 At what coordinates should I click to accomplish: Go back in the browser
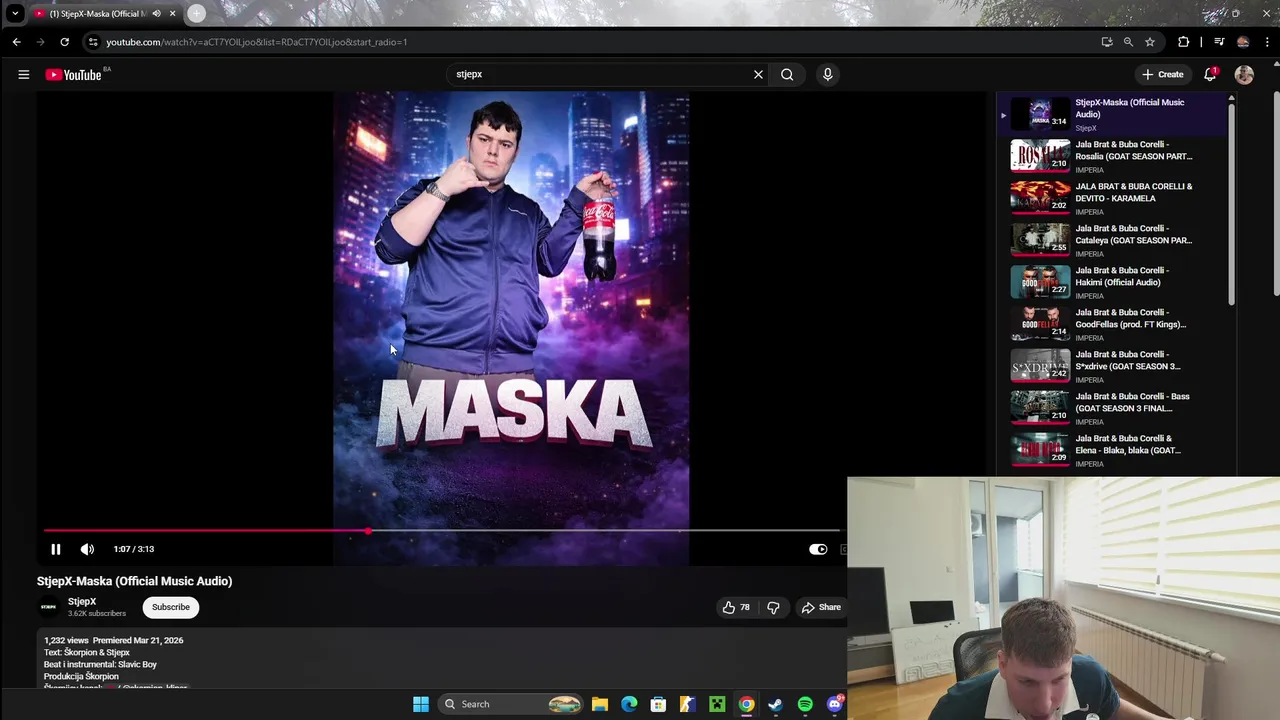pyautogui.click(x=16, y=42)
